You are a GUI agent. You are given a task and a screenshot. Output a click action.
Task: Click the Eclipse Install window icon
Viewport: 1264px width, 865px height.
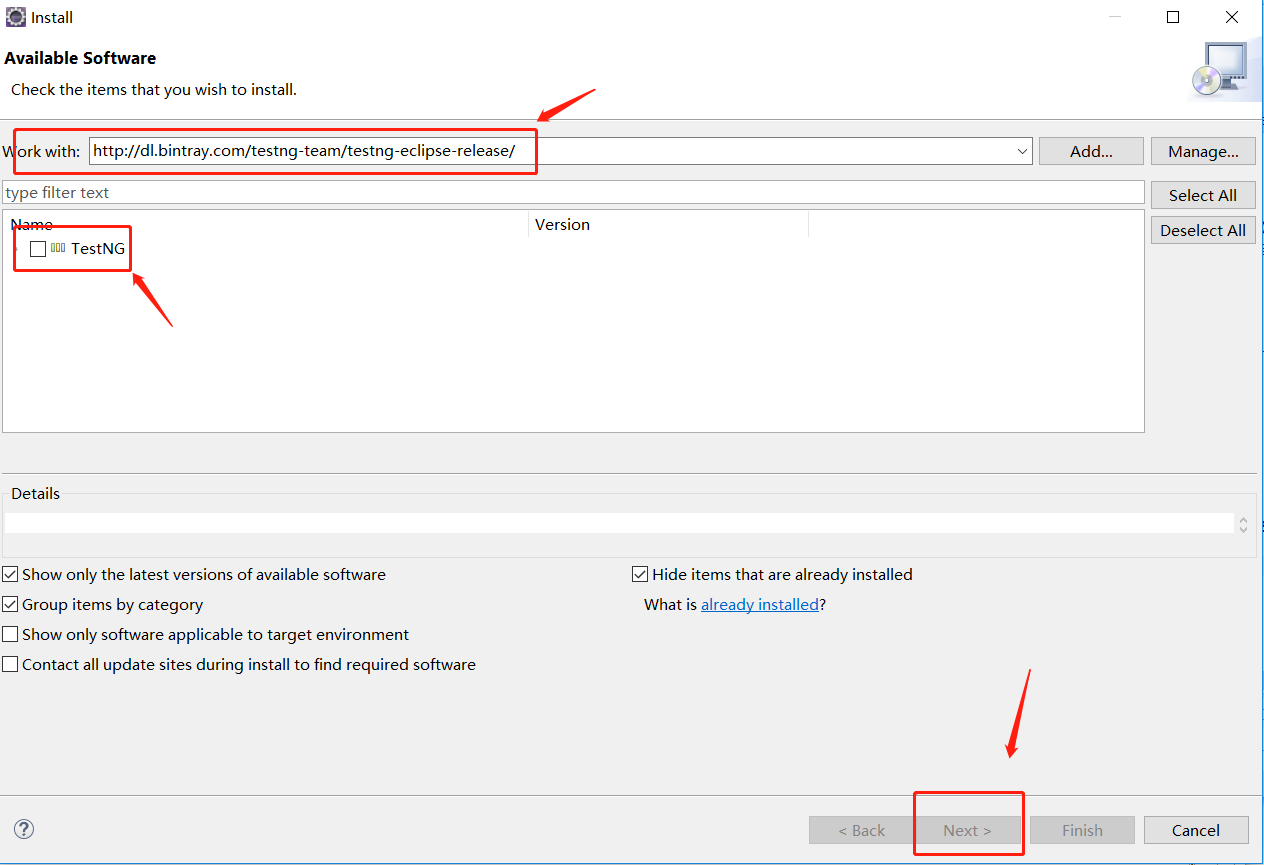(x=15, y=17)
